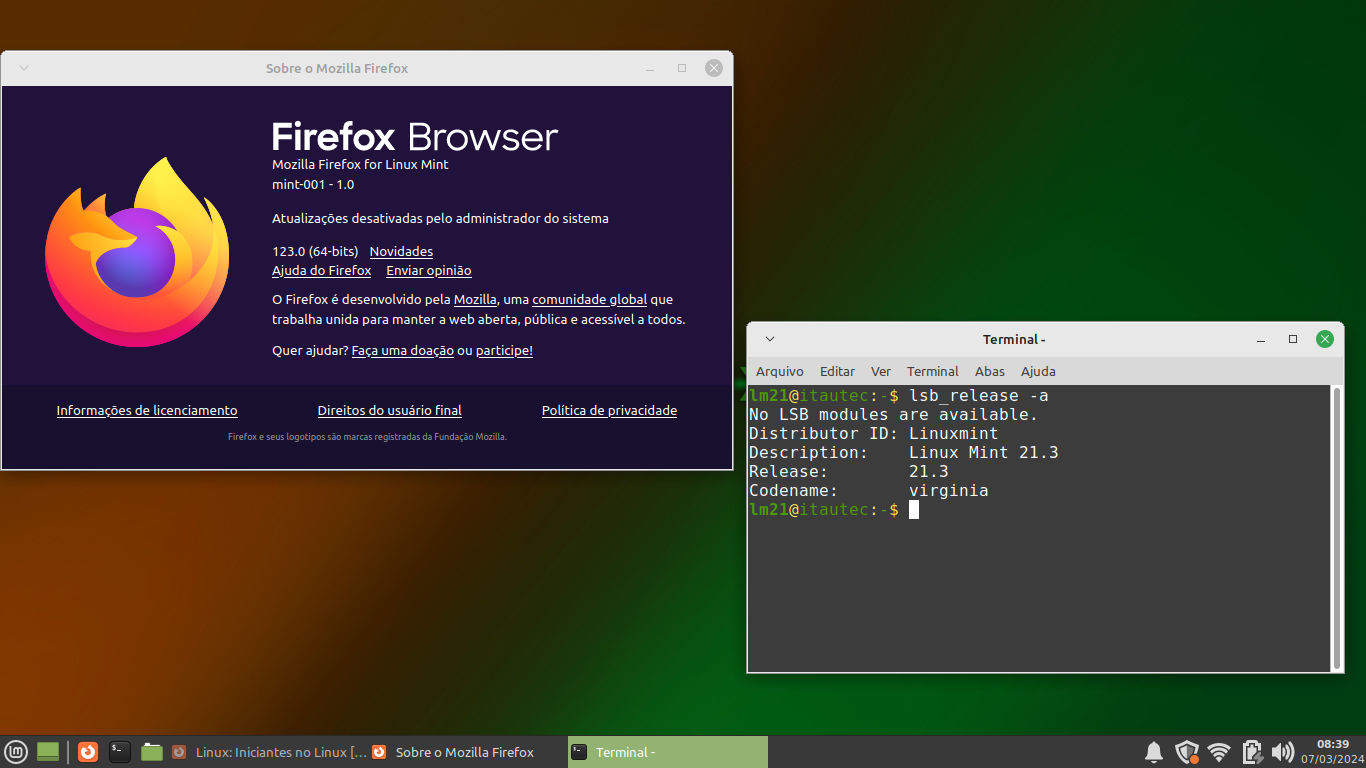Image resolution: width=1366 pixels, height=768 pixels.
Task: Open Política de privacidade link
Action: click(609, 411)
